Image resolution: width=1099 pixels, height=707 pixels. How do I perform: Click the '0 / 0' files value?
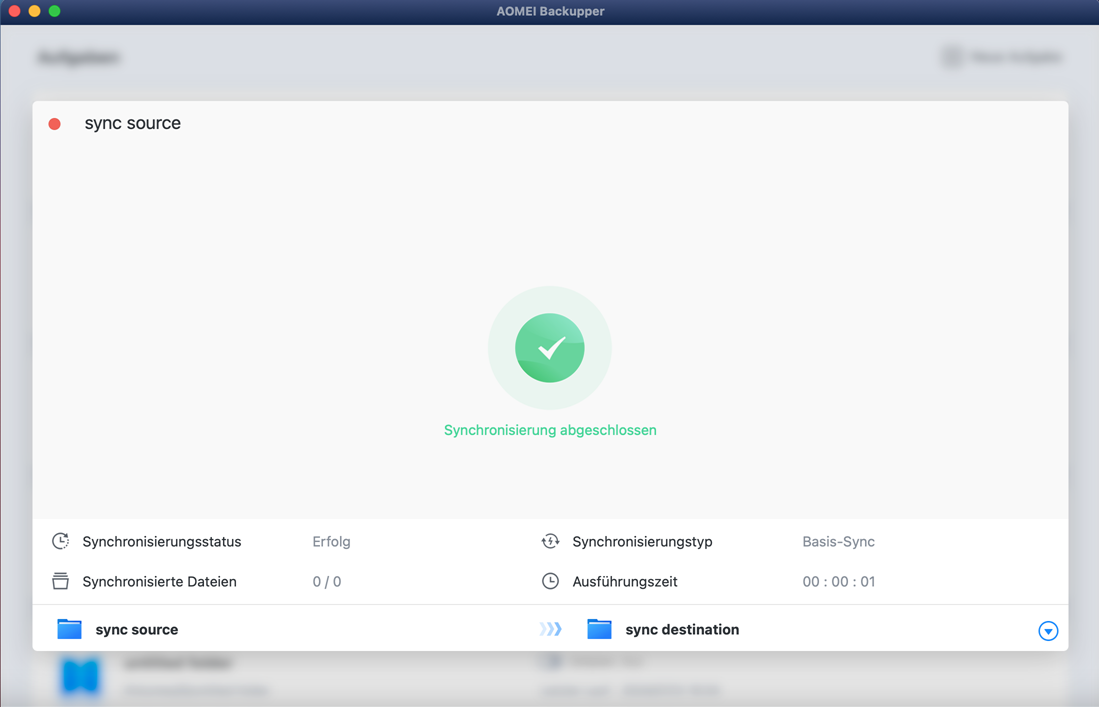click(327, 582)
